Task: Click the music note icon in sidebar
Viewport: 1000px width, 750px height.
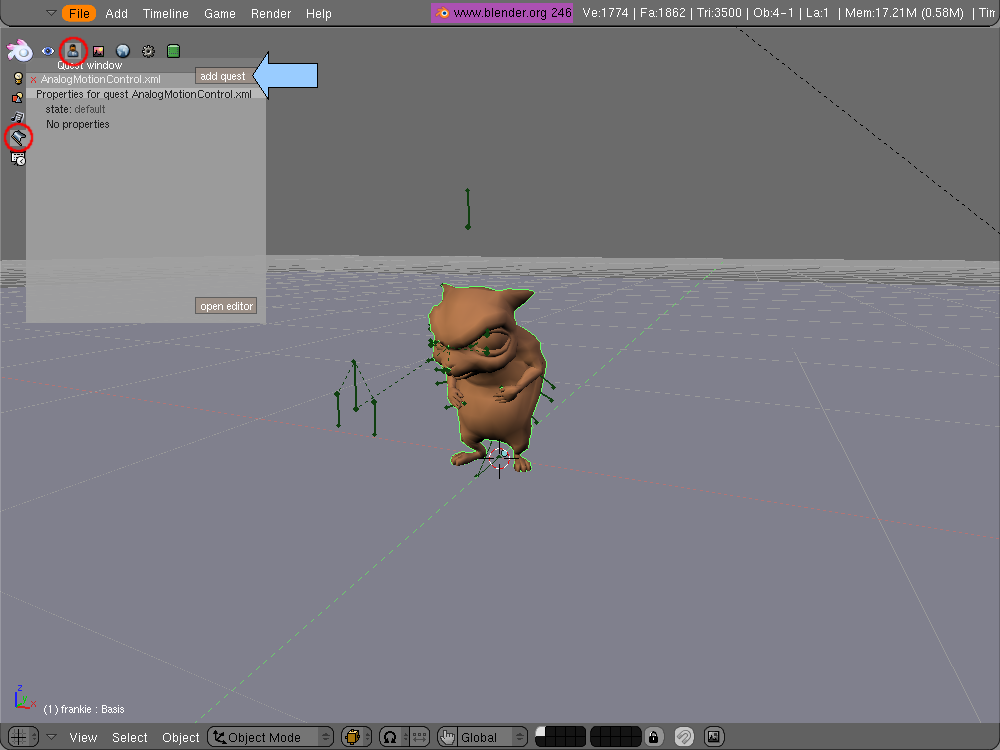Action: (18, 117)
